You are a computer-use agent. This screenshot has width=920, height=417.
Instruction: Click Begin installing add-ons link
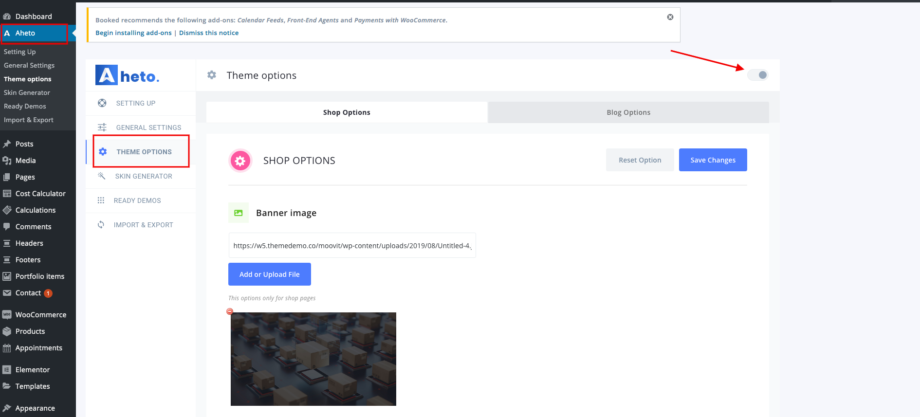point(133,33)
